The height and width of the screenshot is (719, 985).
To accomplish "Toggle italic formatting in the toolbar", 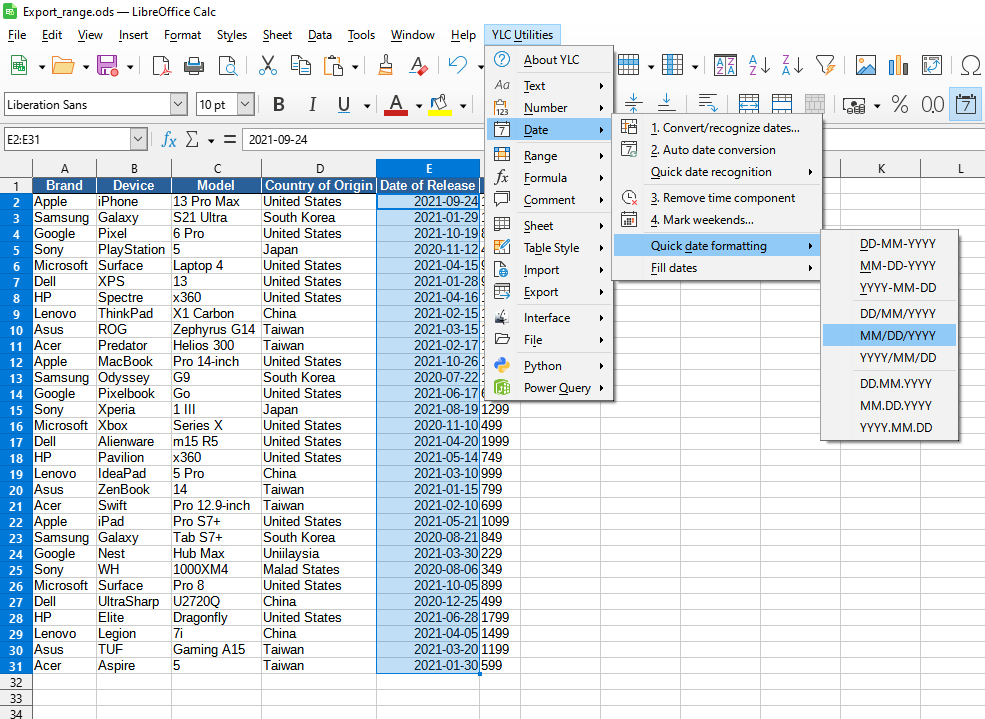I will click(x=312, y=103).
